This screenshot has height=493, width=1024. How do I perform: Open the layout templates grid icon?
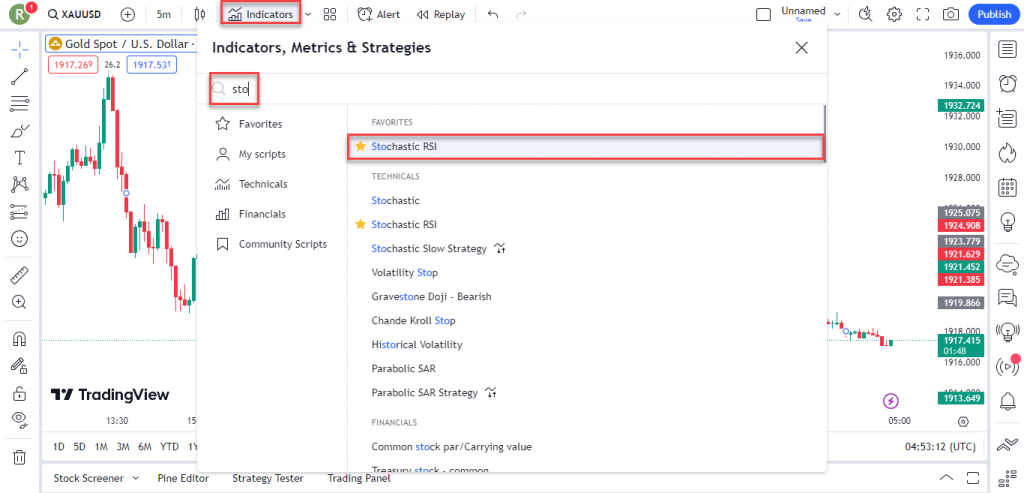click(x=330, y=14)
